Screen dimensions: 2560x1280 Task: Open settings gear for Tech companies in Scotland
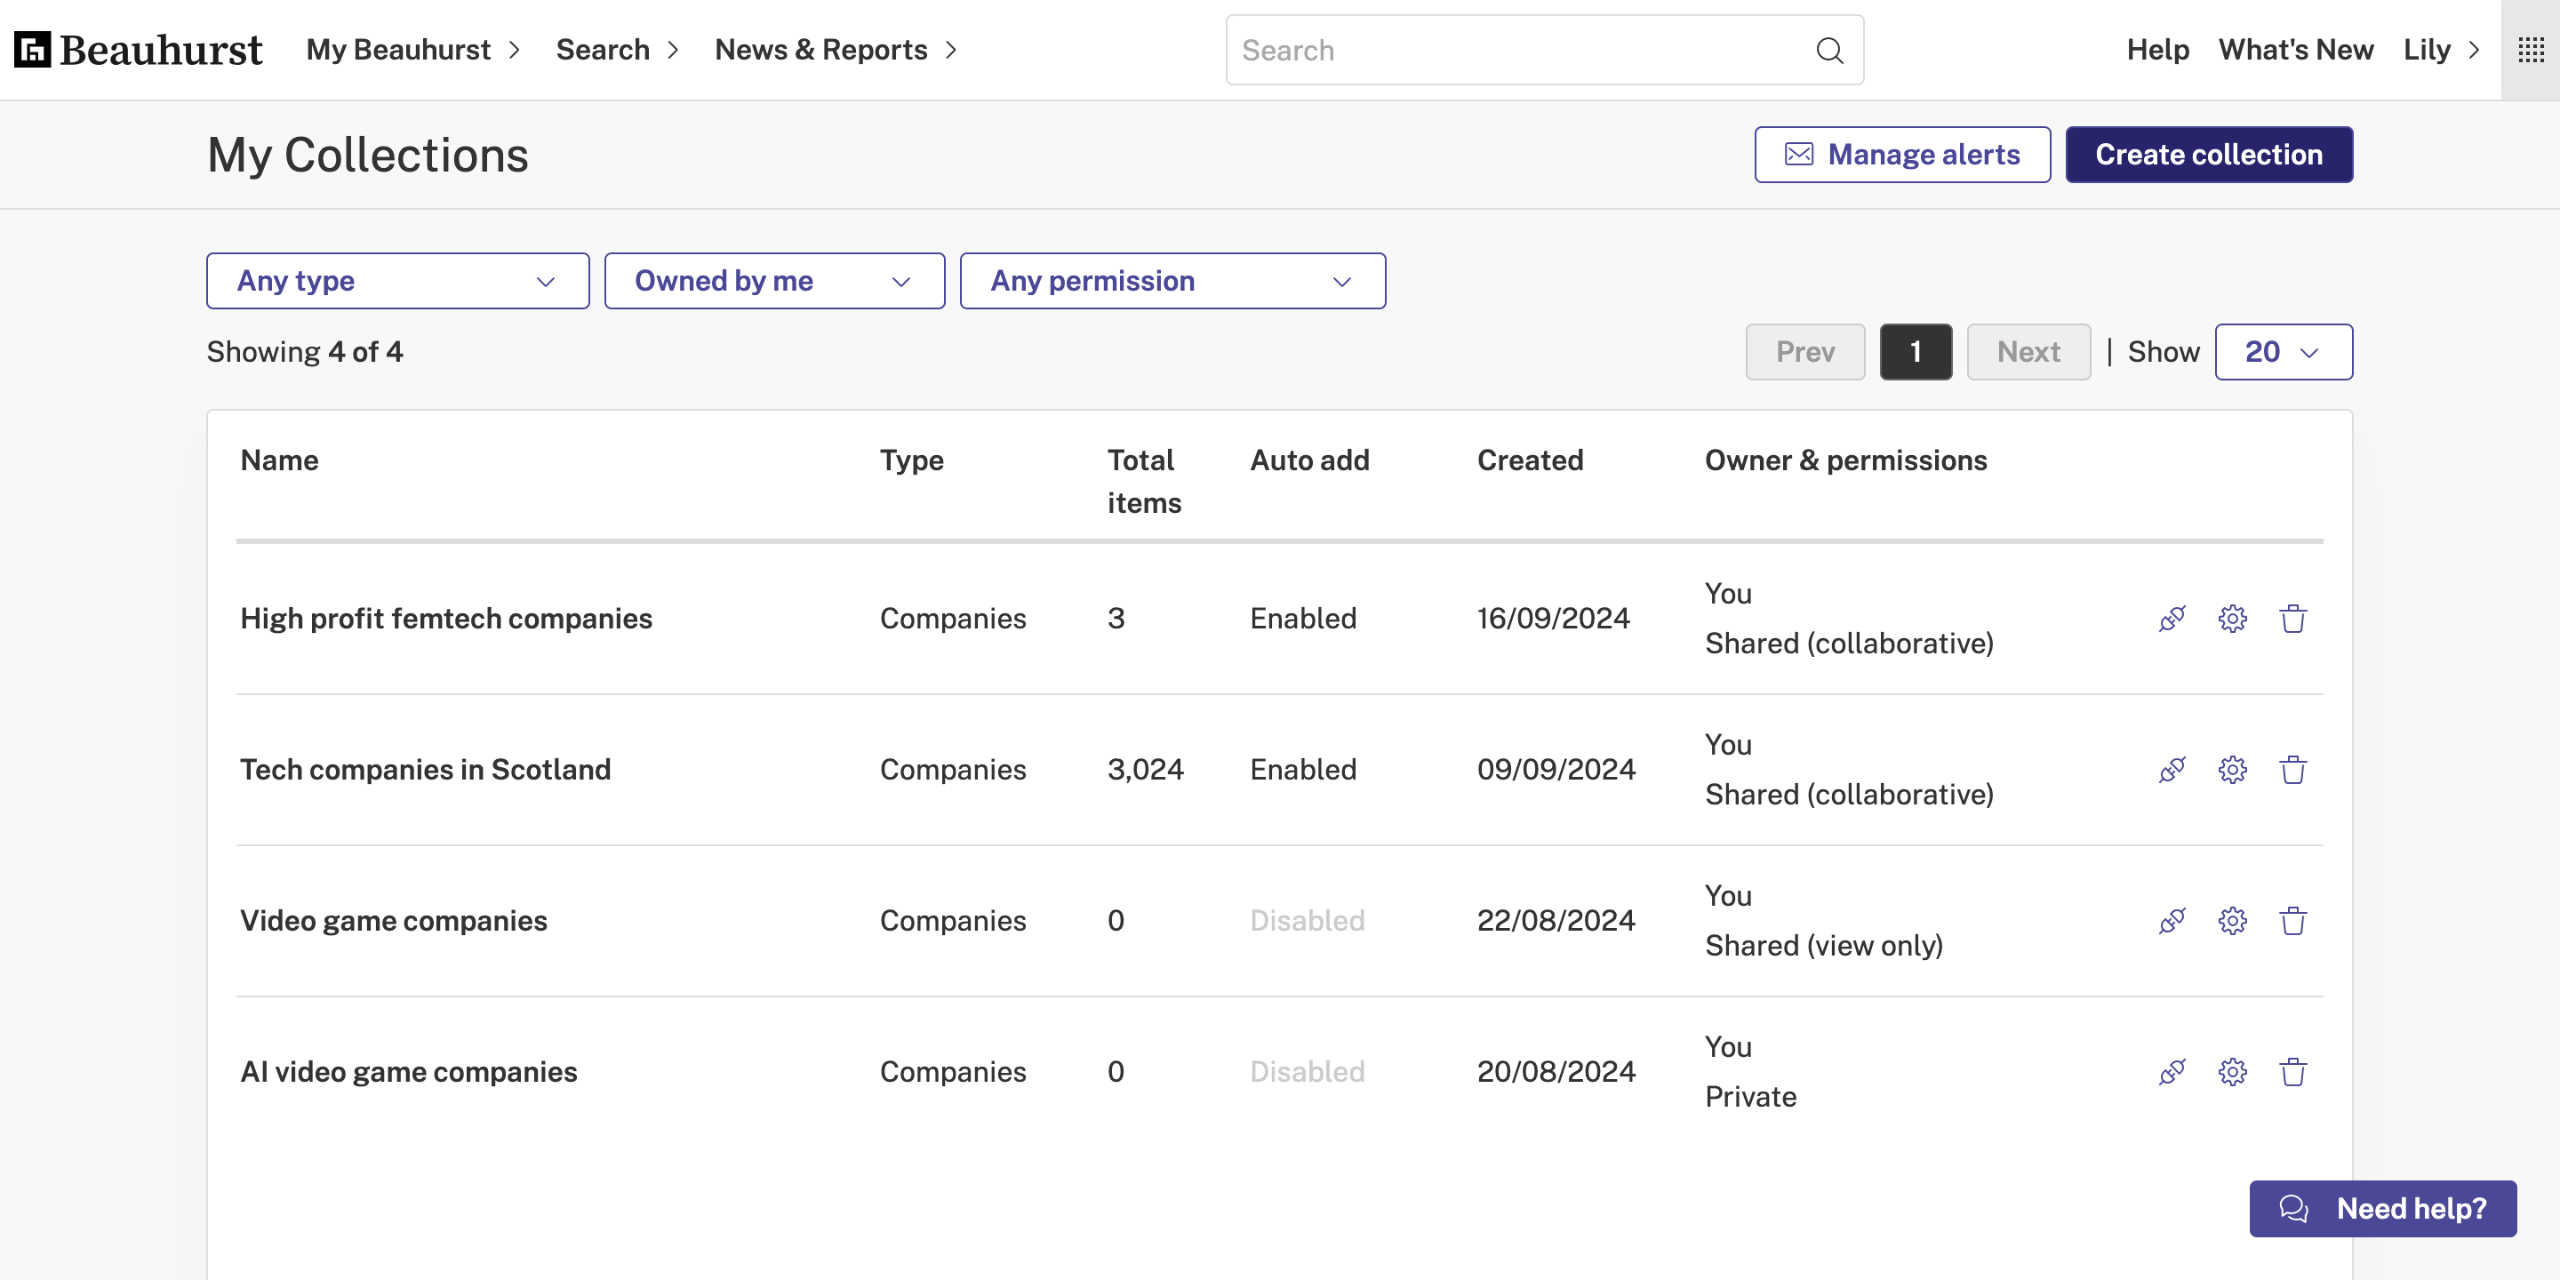[2232, 770]
